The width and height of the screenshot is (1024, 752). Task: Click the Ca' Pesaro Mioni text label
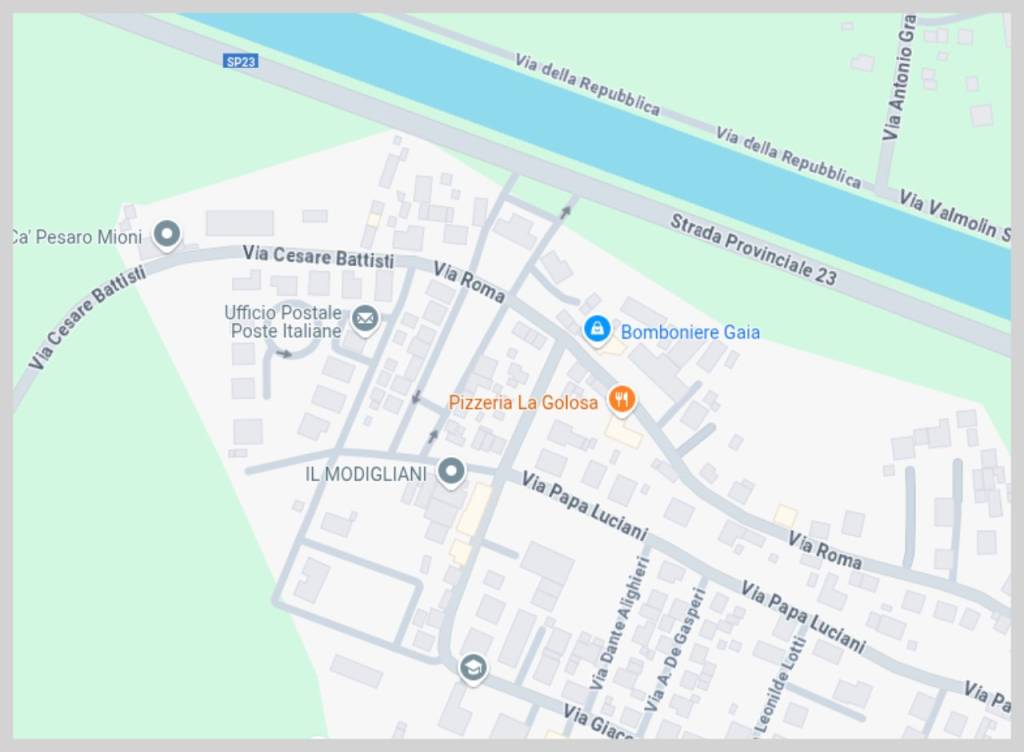[77, 236]
